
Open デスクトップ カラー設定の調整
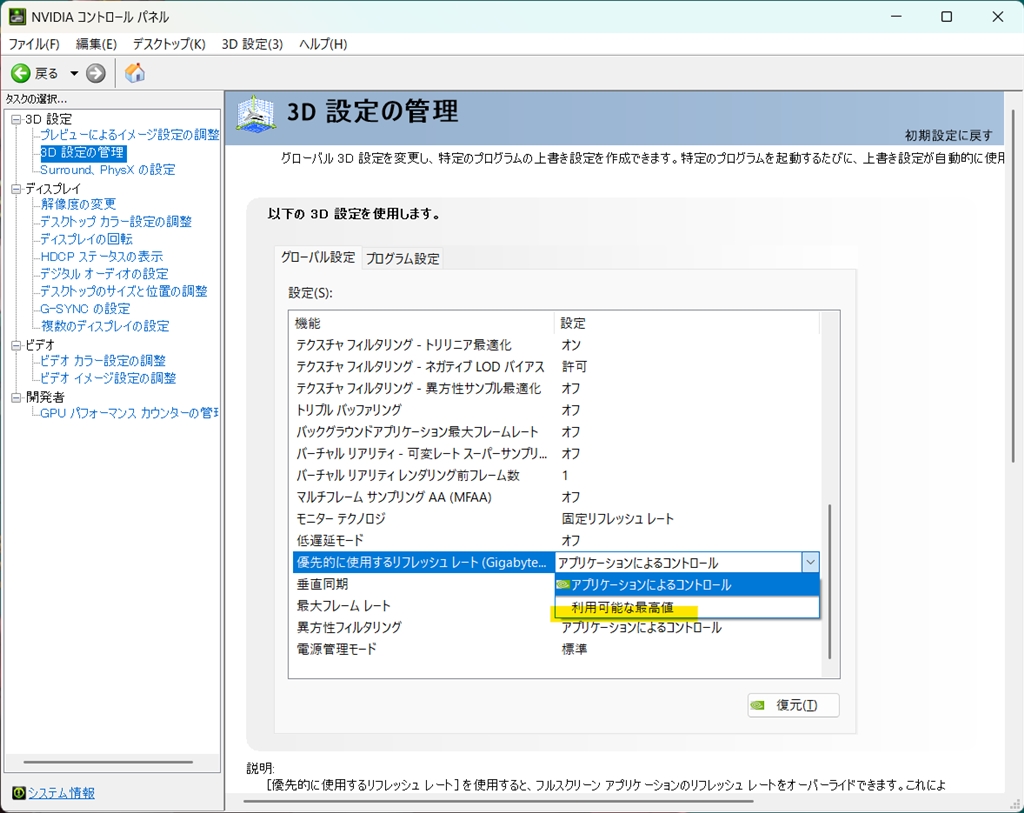(116, 221)
